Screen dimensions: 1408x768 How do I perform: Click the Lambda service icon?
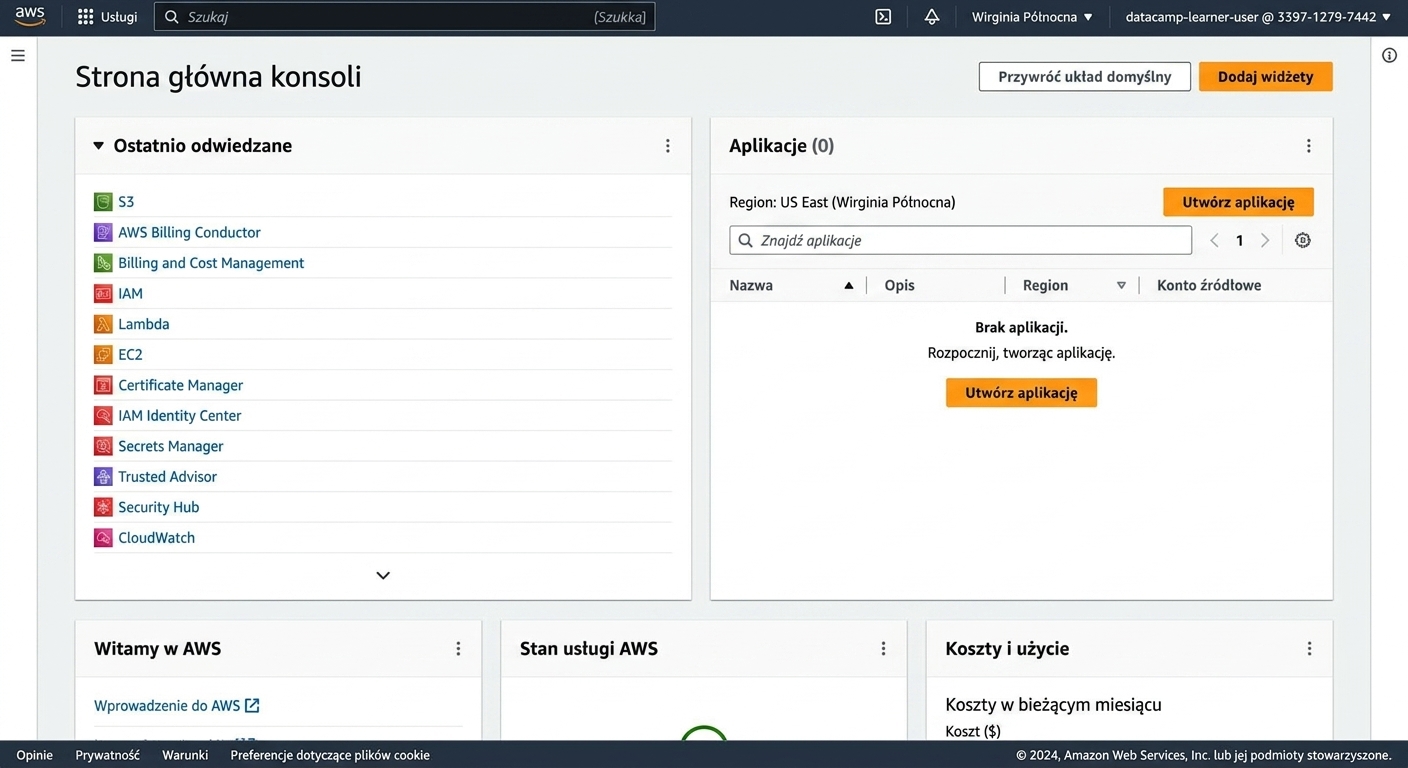(103, 324)
